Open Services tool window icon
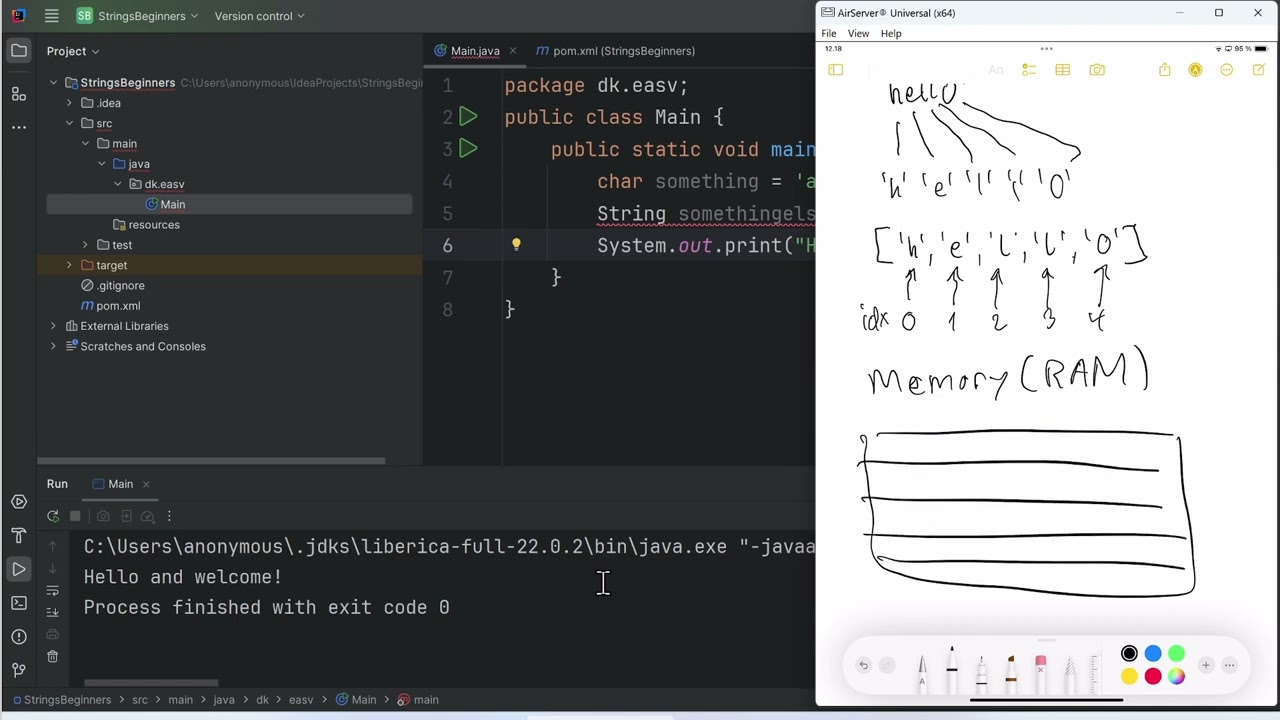The width and height of the screenshot is (1280, 720). [x=19, y=502]
